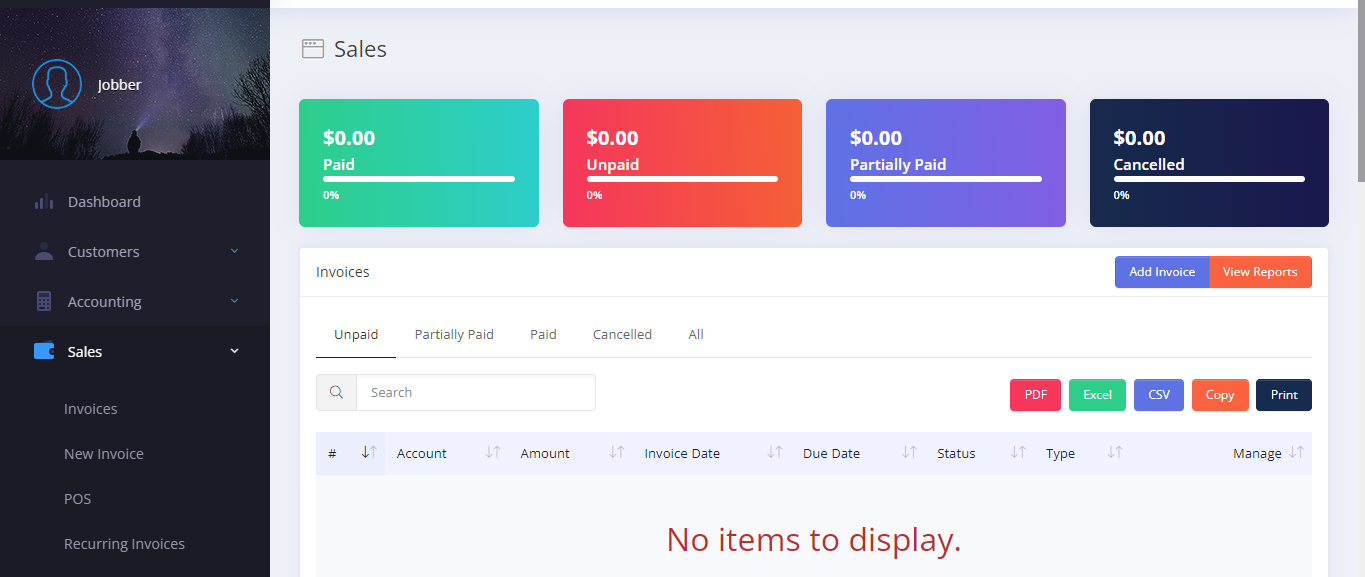Click the calendar icon beside the Sales heading
This screenshot has width=1365, height=577.
click(311, 47)
